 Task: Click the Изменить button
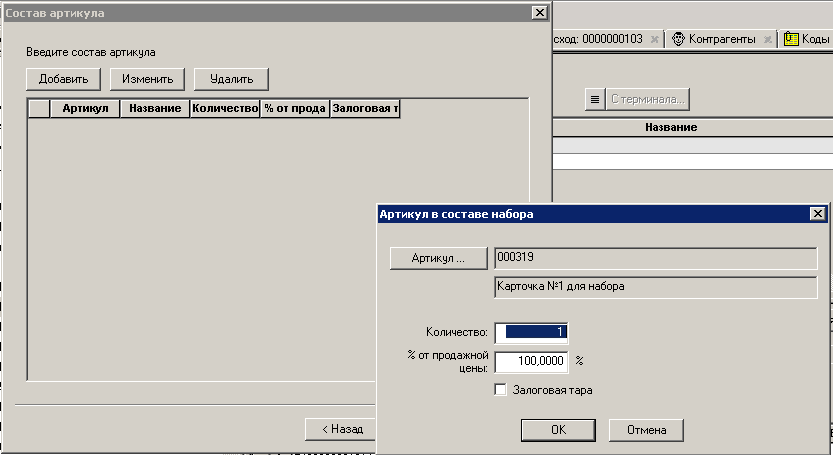click(147, 79)
